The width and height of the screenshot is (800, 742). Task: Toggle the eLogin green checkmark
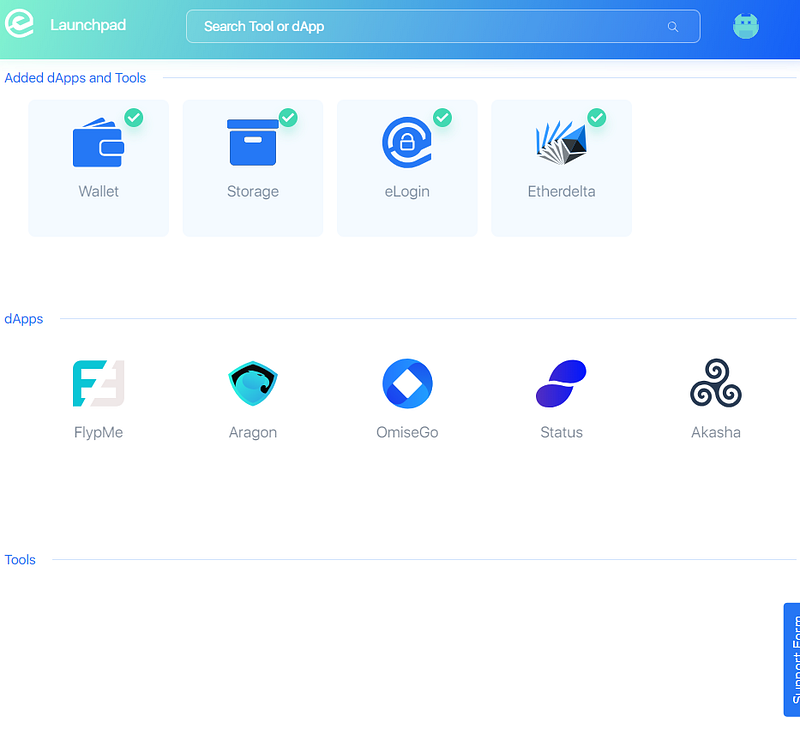tap(442, 118)
